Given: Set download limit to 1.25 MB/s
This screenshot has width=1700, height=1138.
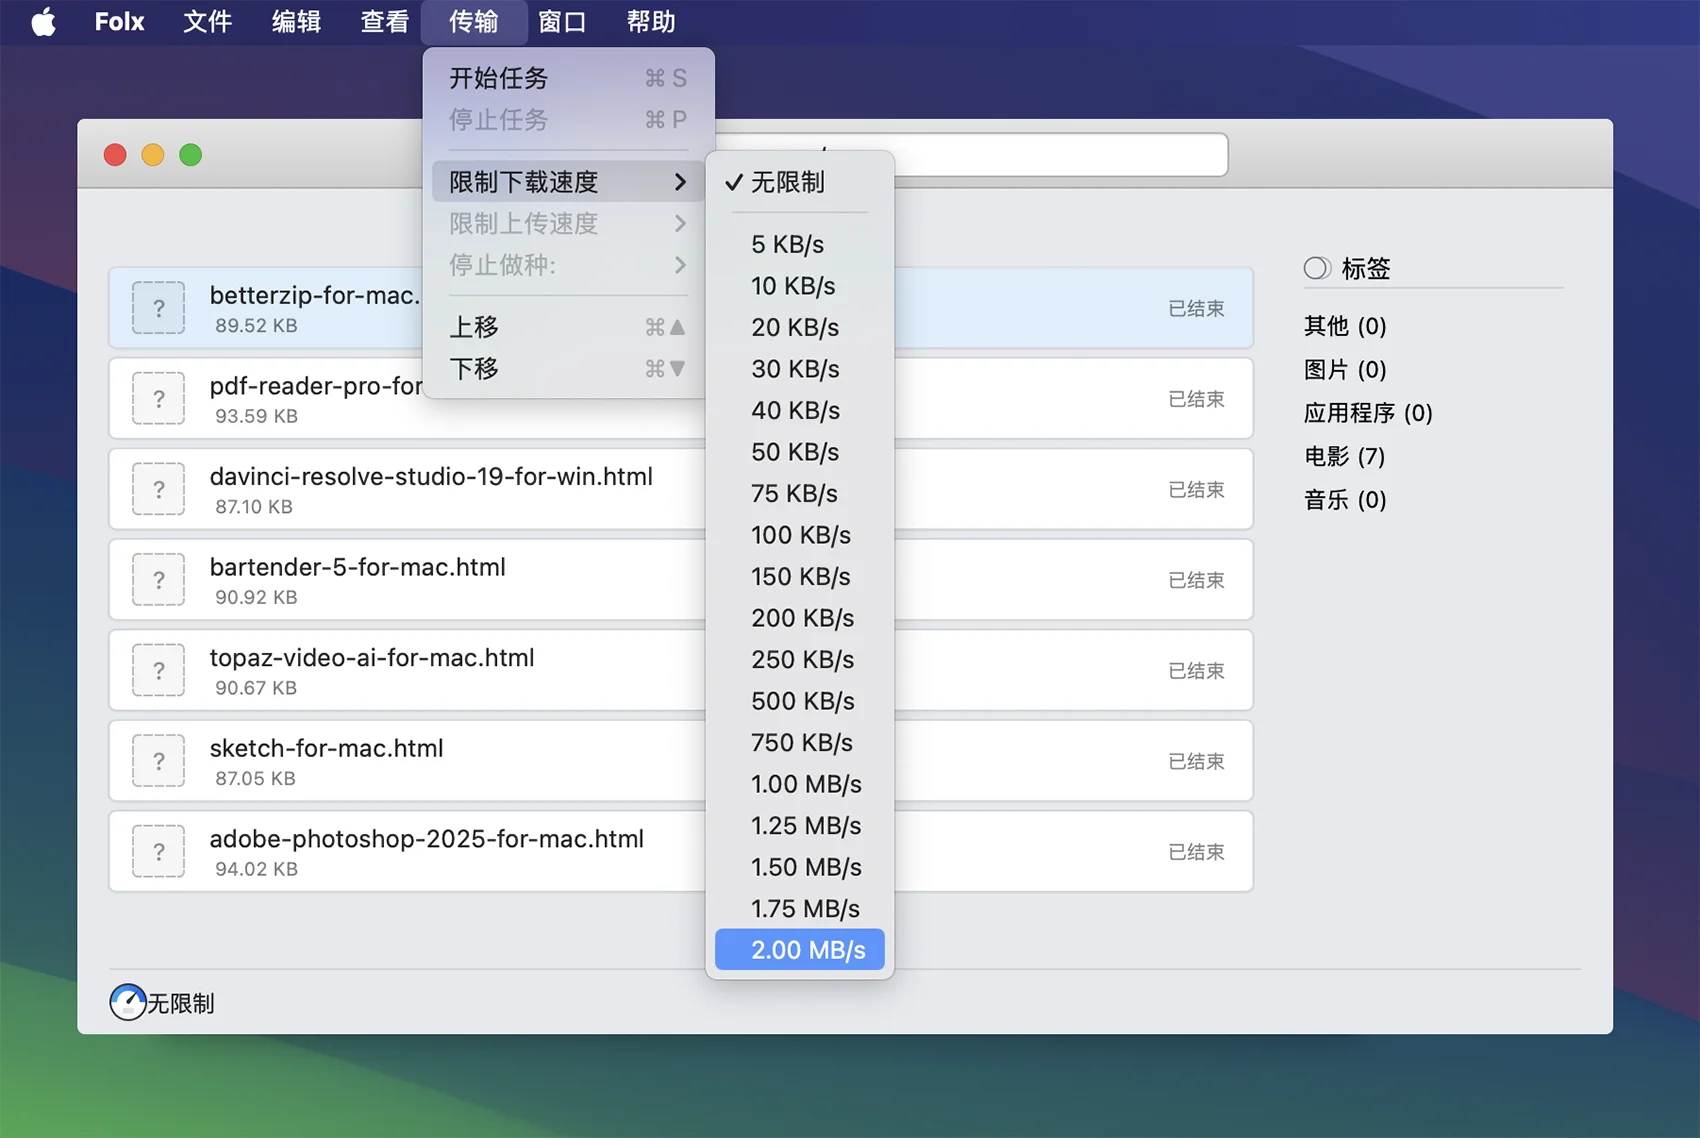Looking at the screenshot, I should 800,825.
